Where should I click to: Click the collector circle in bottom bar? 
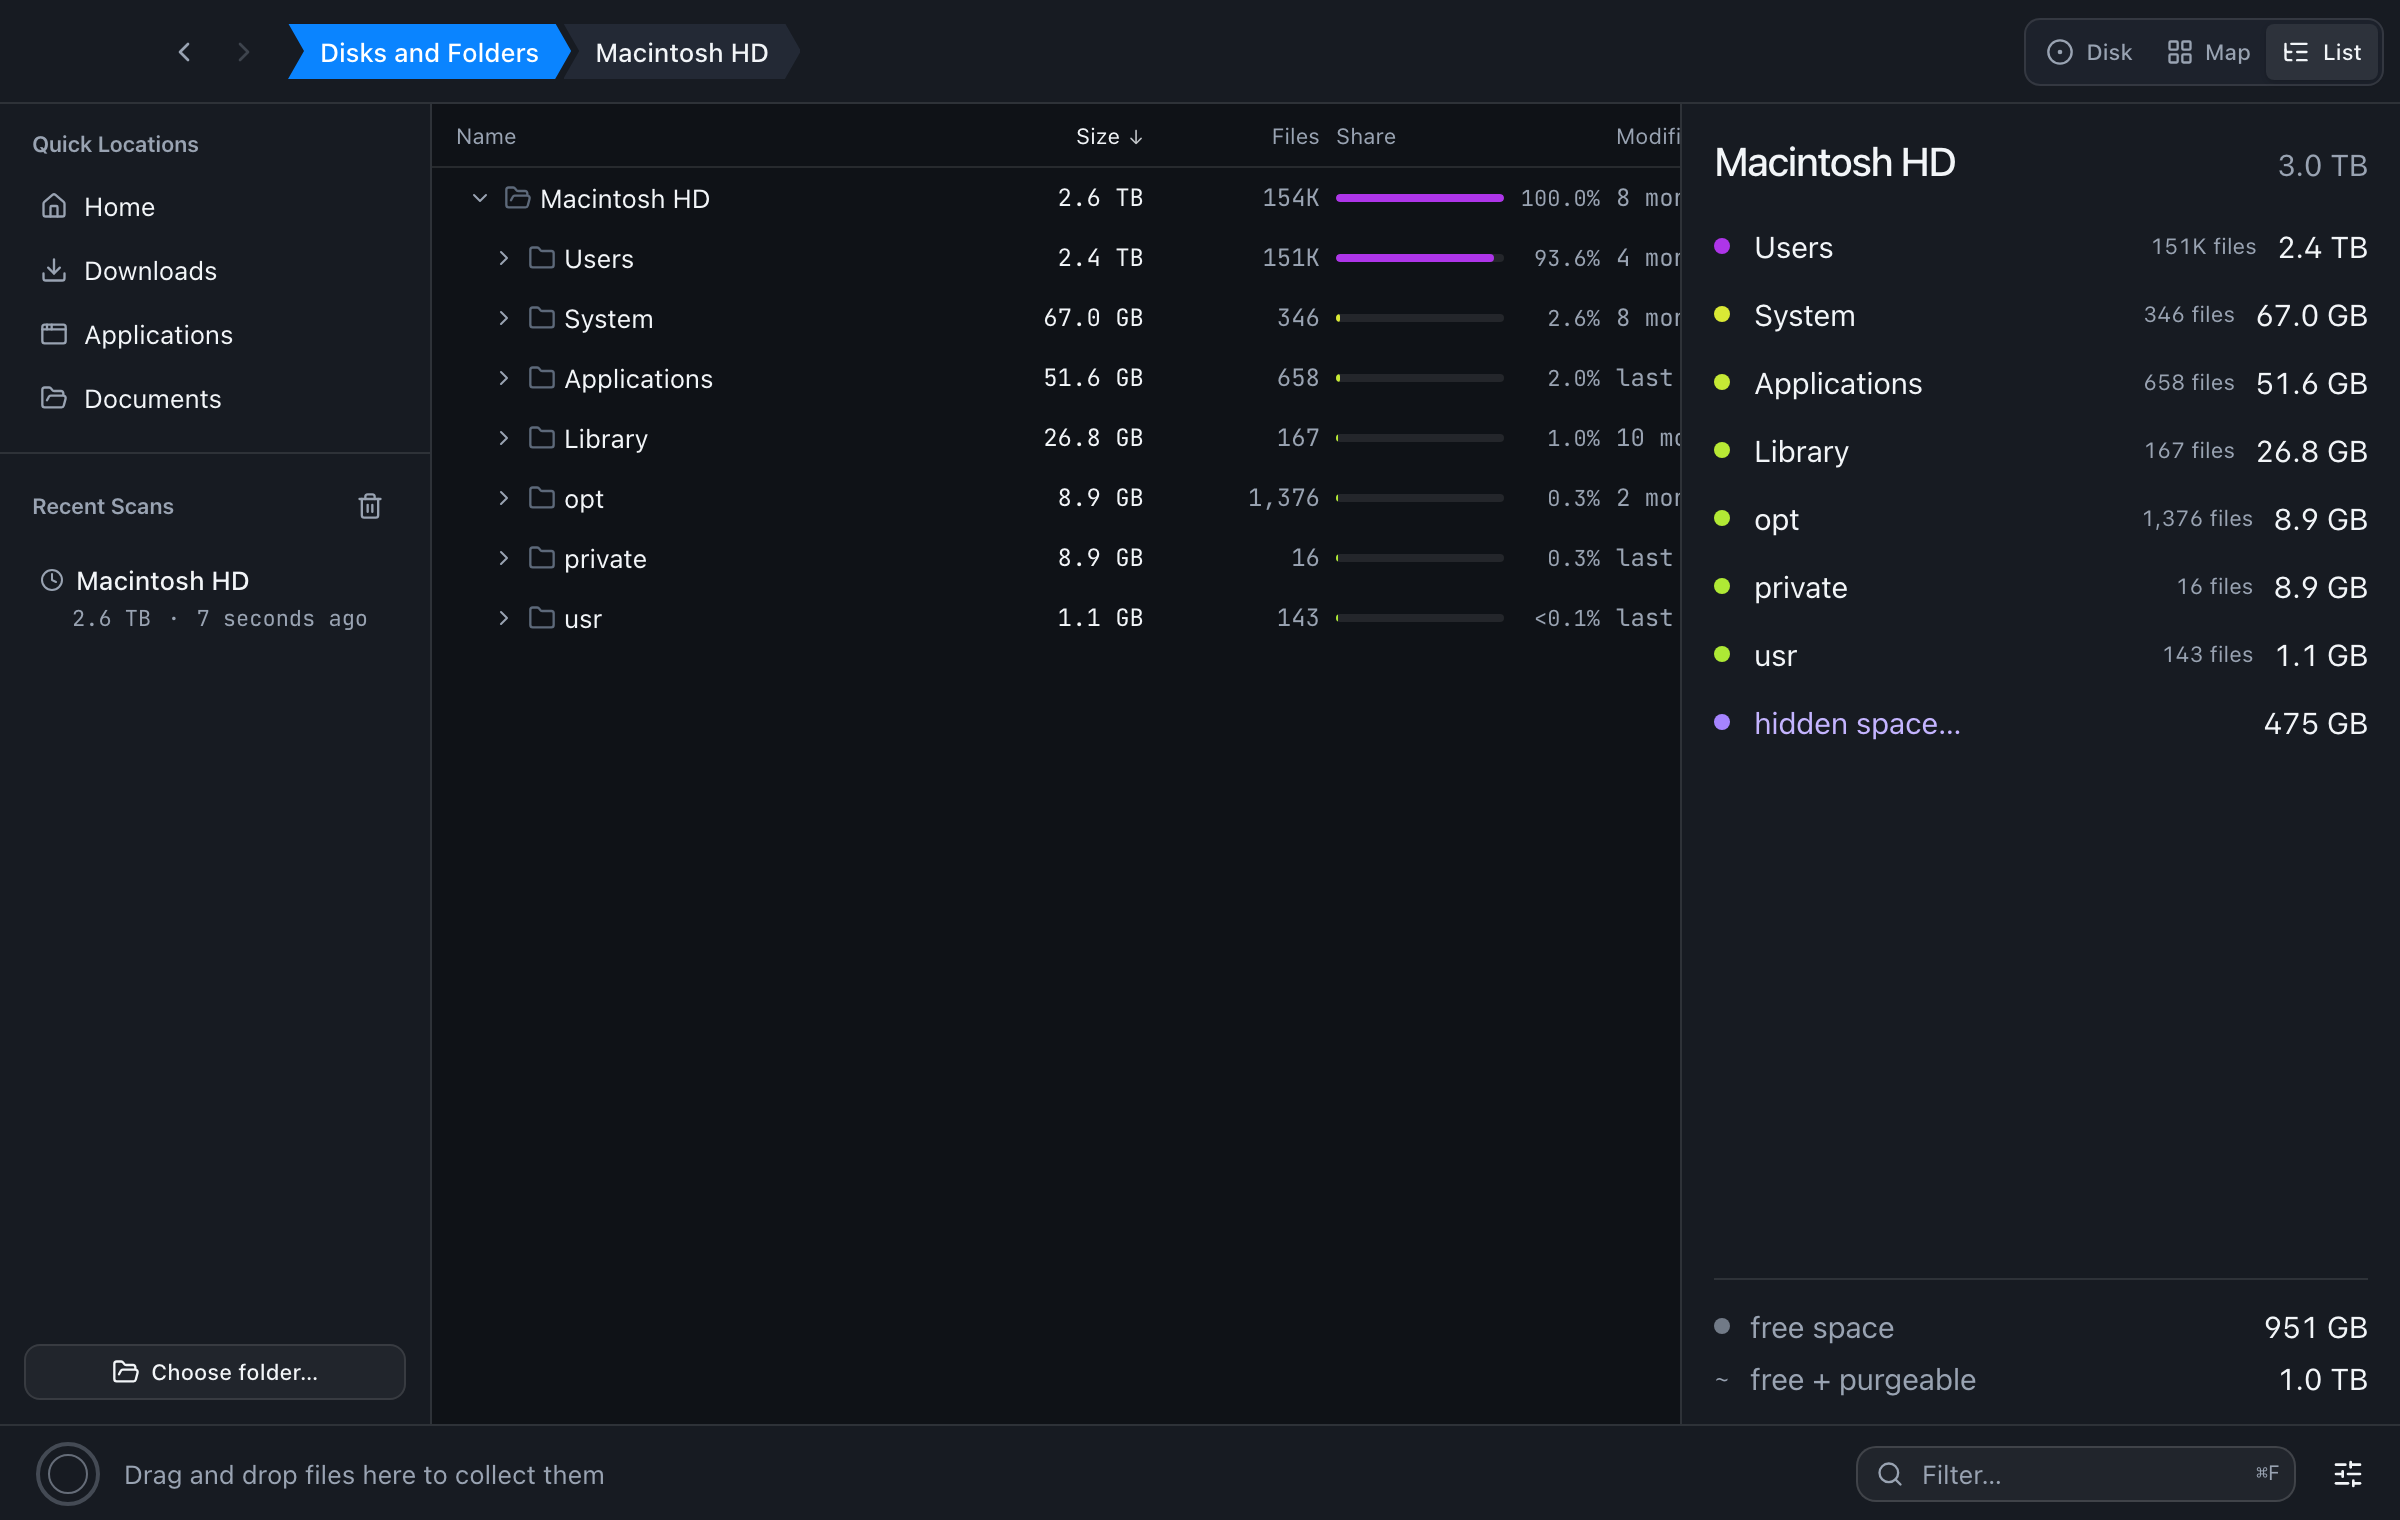(x=68, y=1474)
